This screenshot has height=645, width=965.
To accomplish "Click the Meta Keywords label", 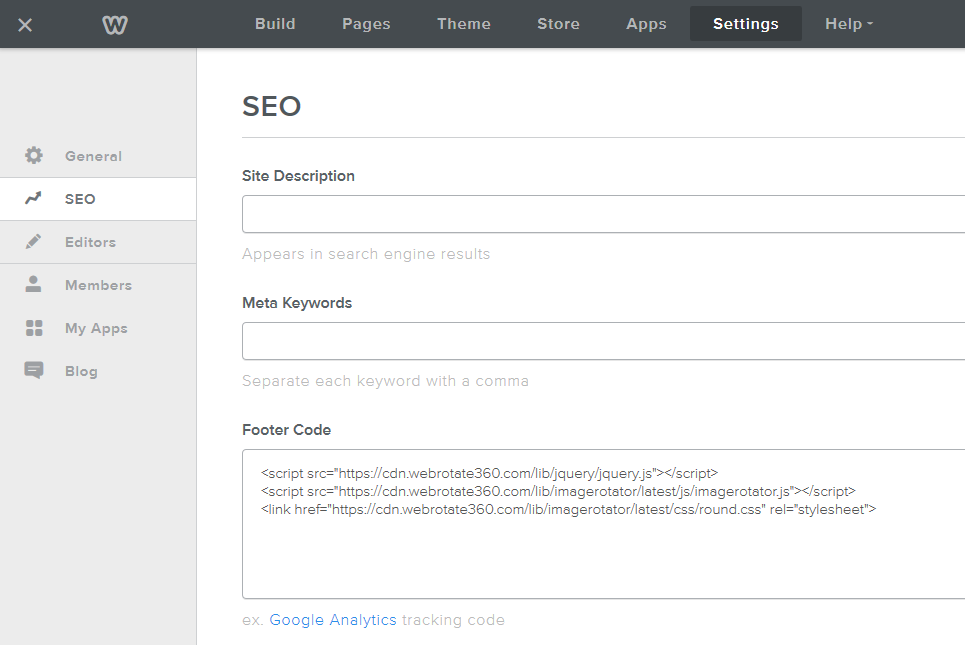I will (297, 303).
